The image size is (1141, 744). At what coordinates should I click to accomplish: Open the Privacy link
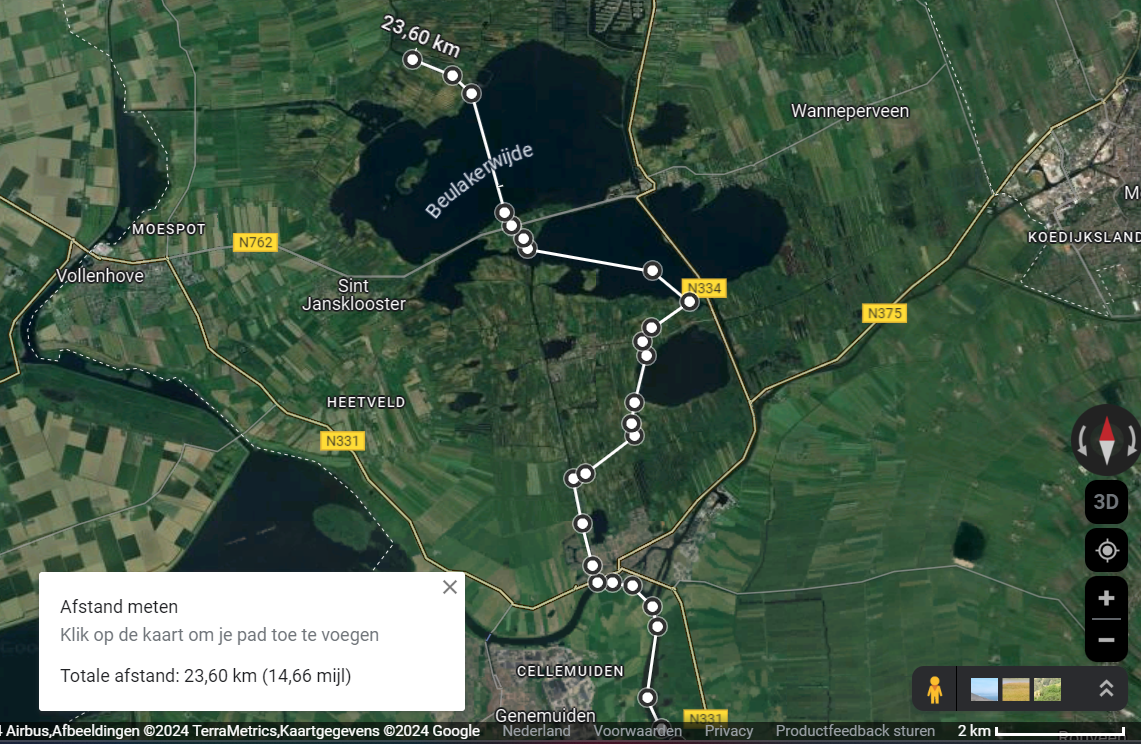click(728, 731)
